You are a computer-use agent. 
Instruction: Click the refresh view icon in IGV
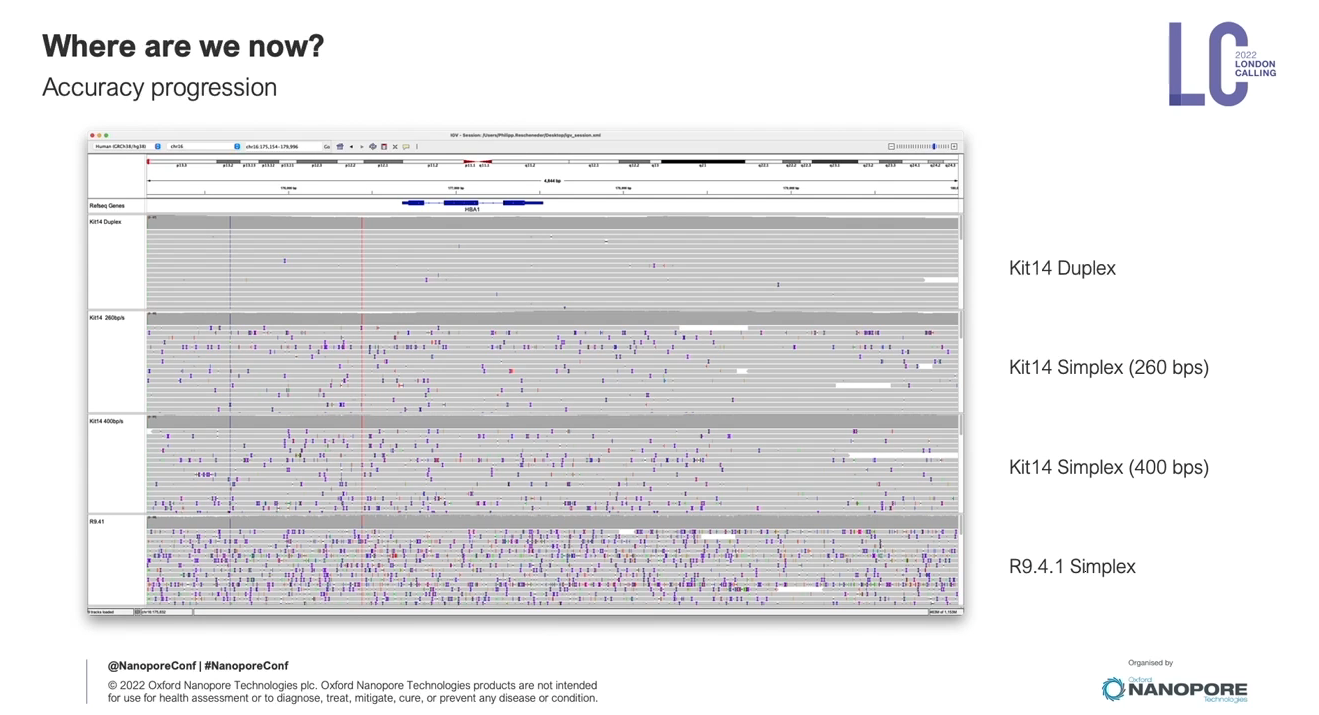click(x=373, y=147)
